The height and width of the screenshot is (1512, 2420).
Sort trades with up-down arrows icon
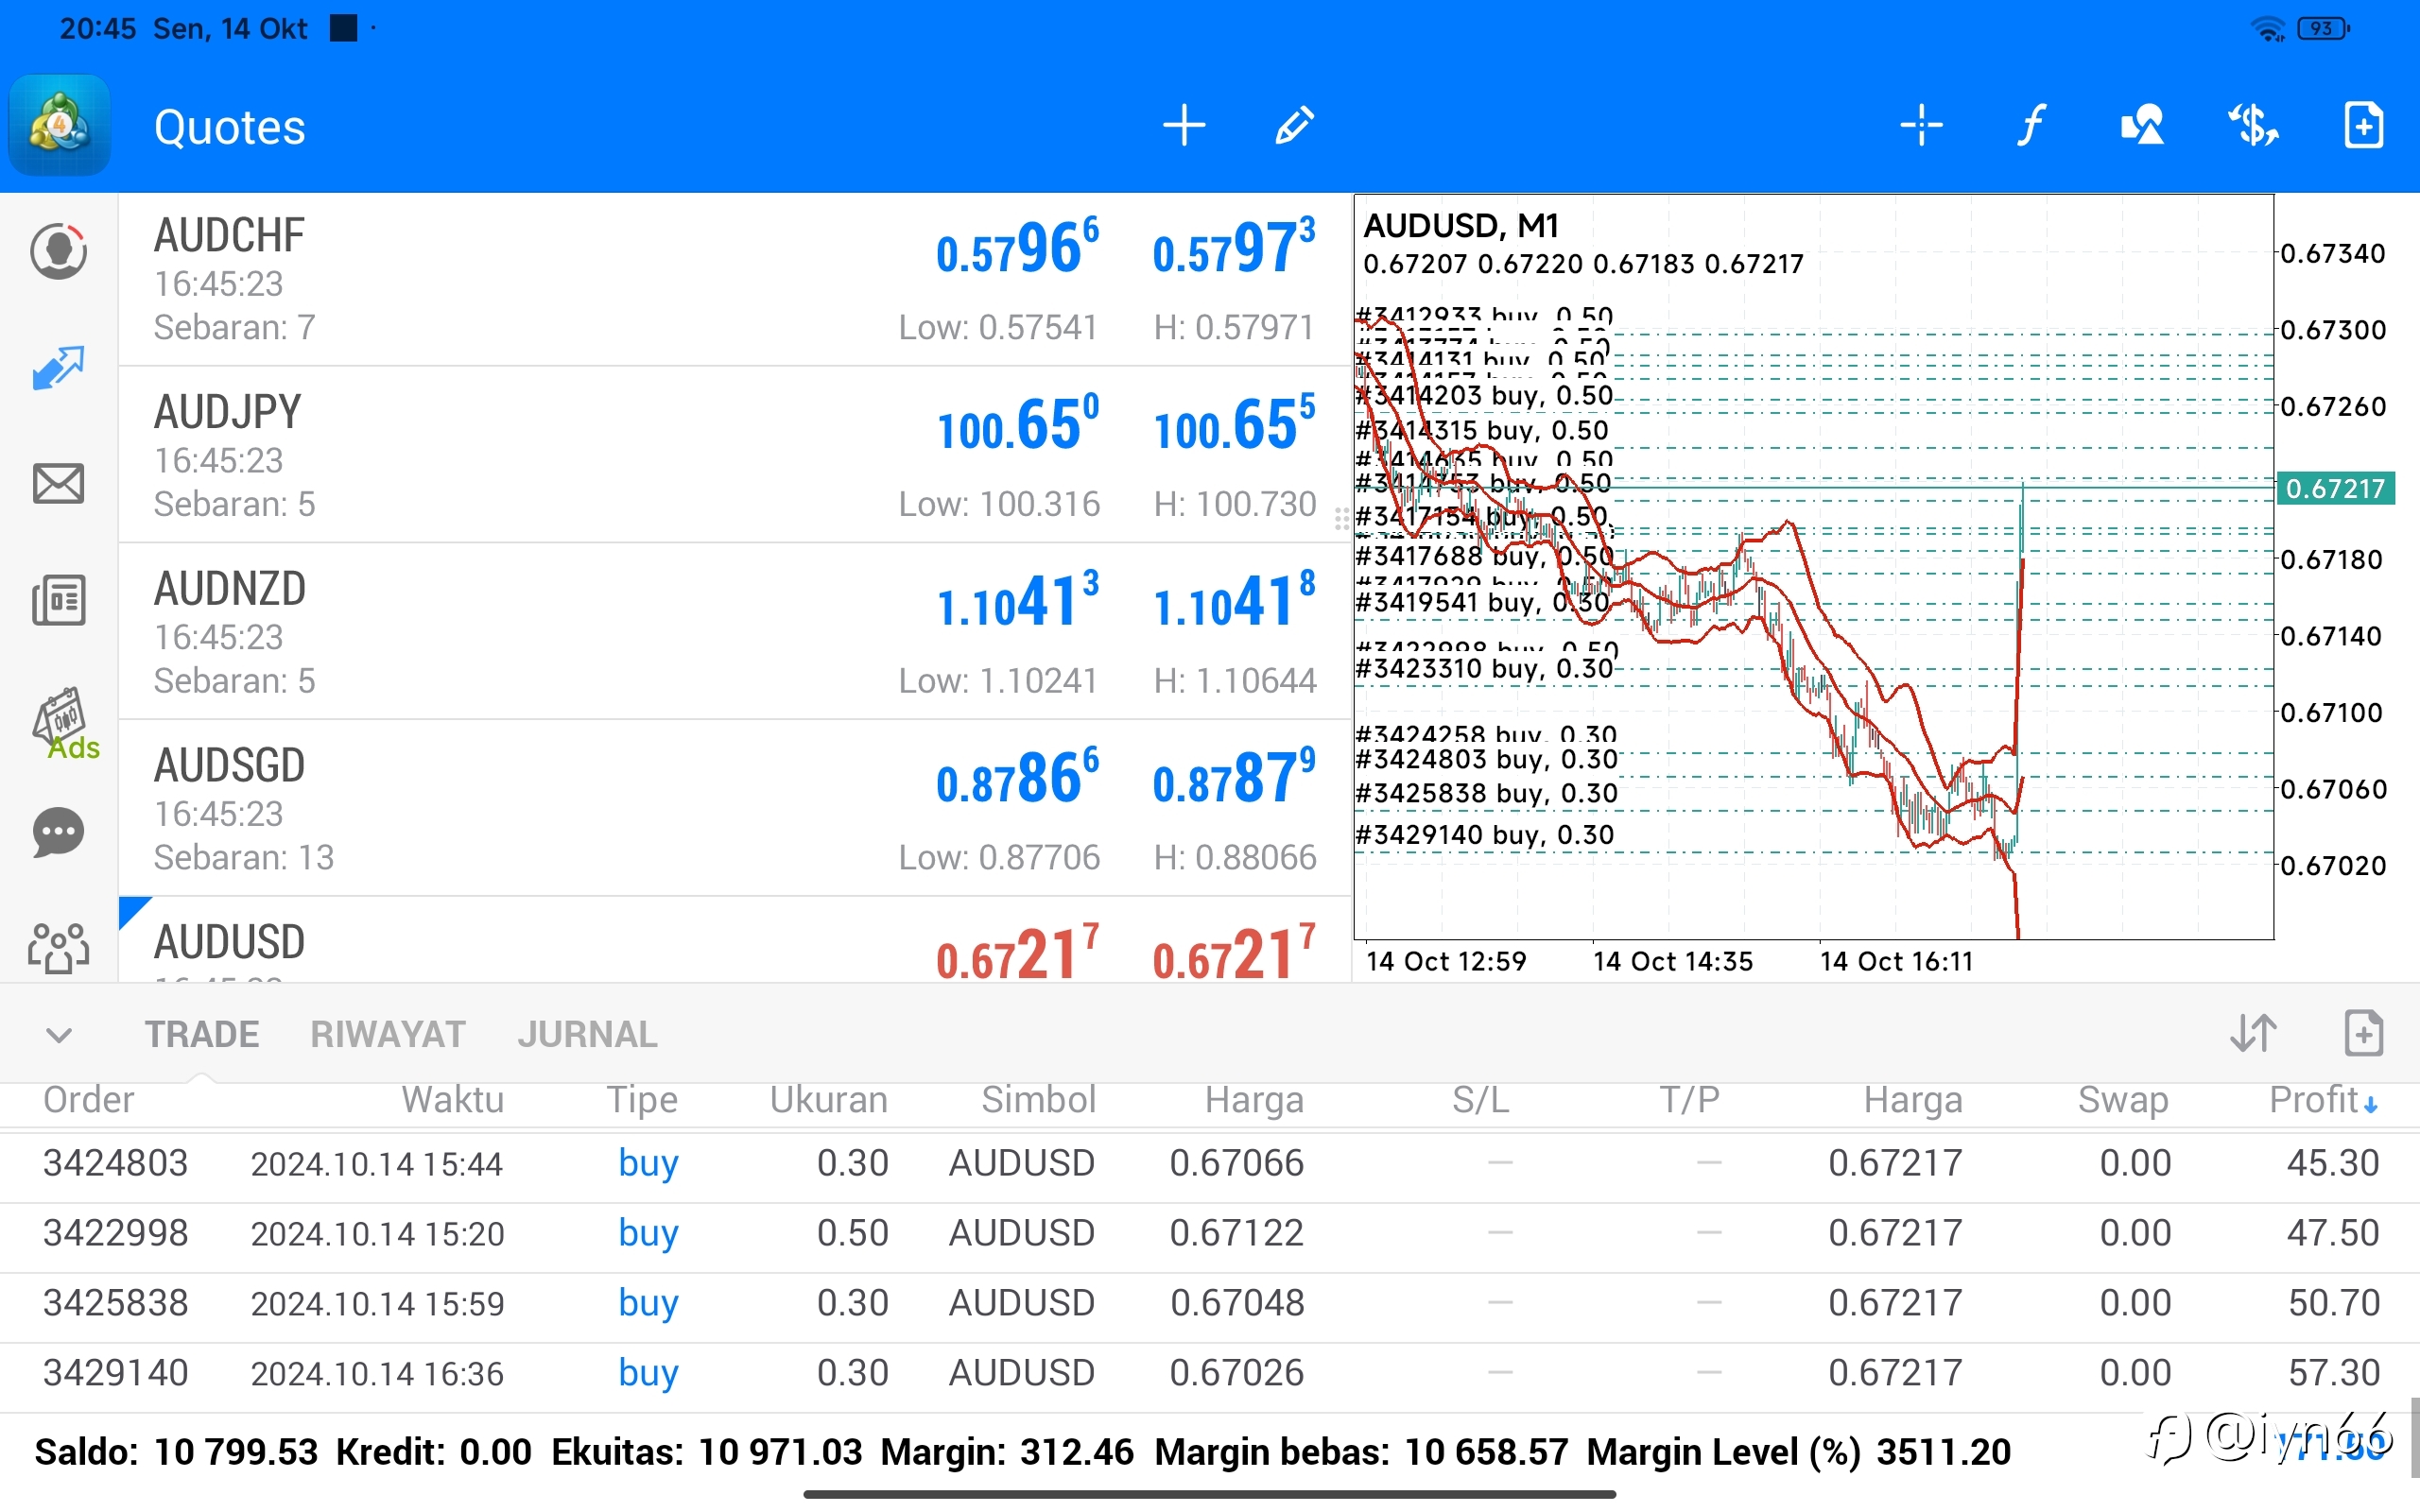click(x=2253, y=1033)
